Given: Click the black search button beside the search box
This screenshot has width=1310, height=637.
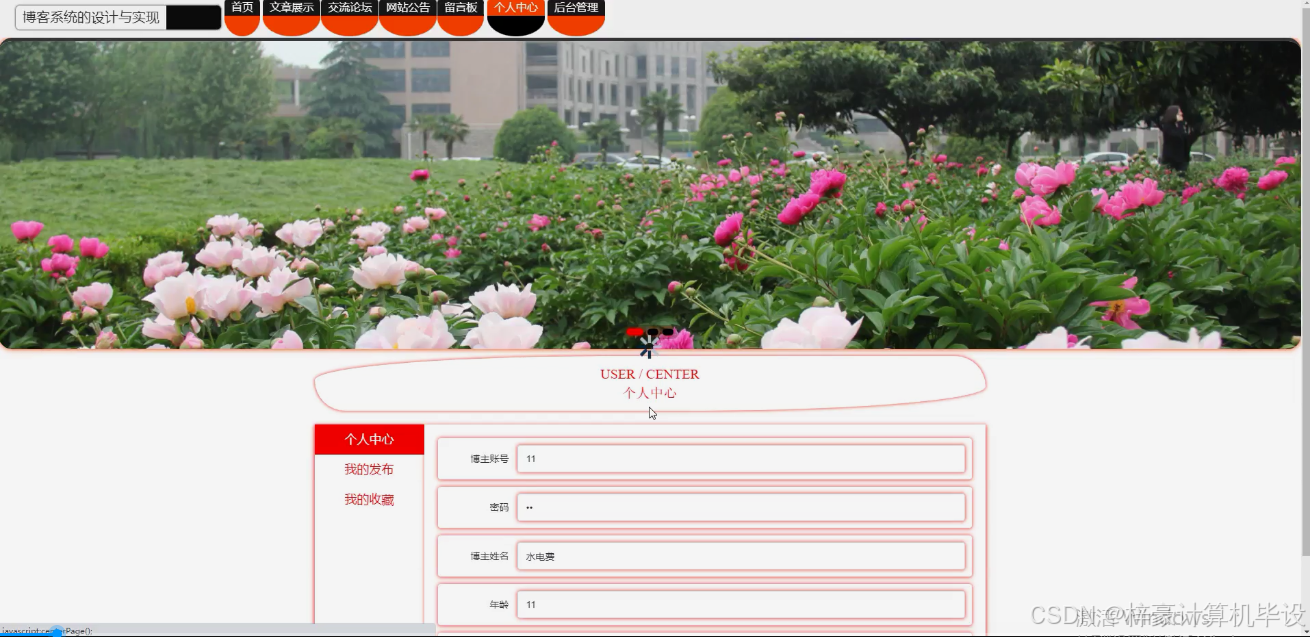Looking at the screenshot, I should click(193, 16).
